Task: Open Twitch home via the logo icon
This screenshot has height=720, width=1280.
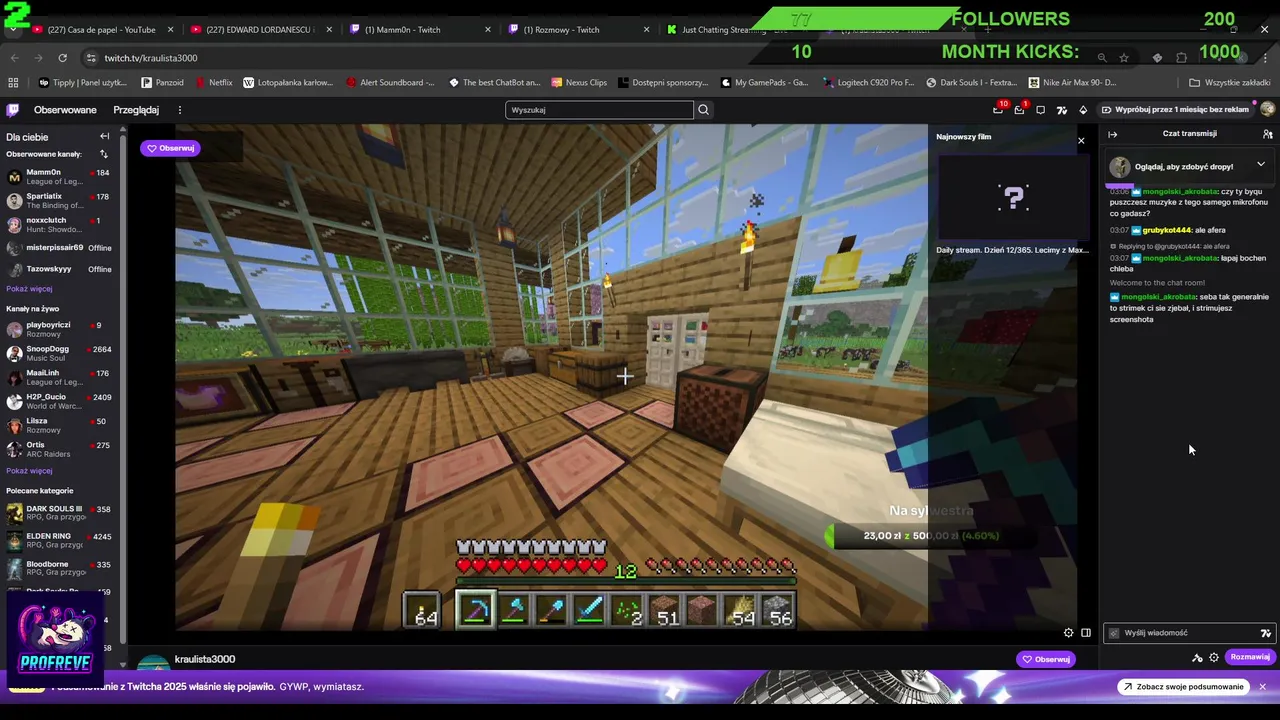Action: [x=12, y=110]
